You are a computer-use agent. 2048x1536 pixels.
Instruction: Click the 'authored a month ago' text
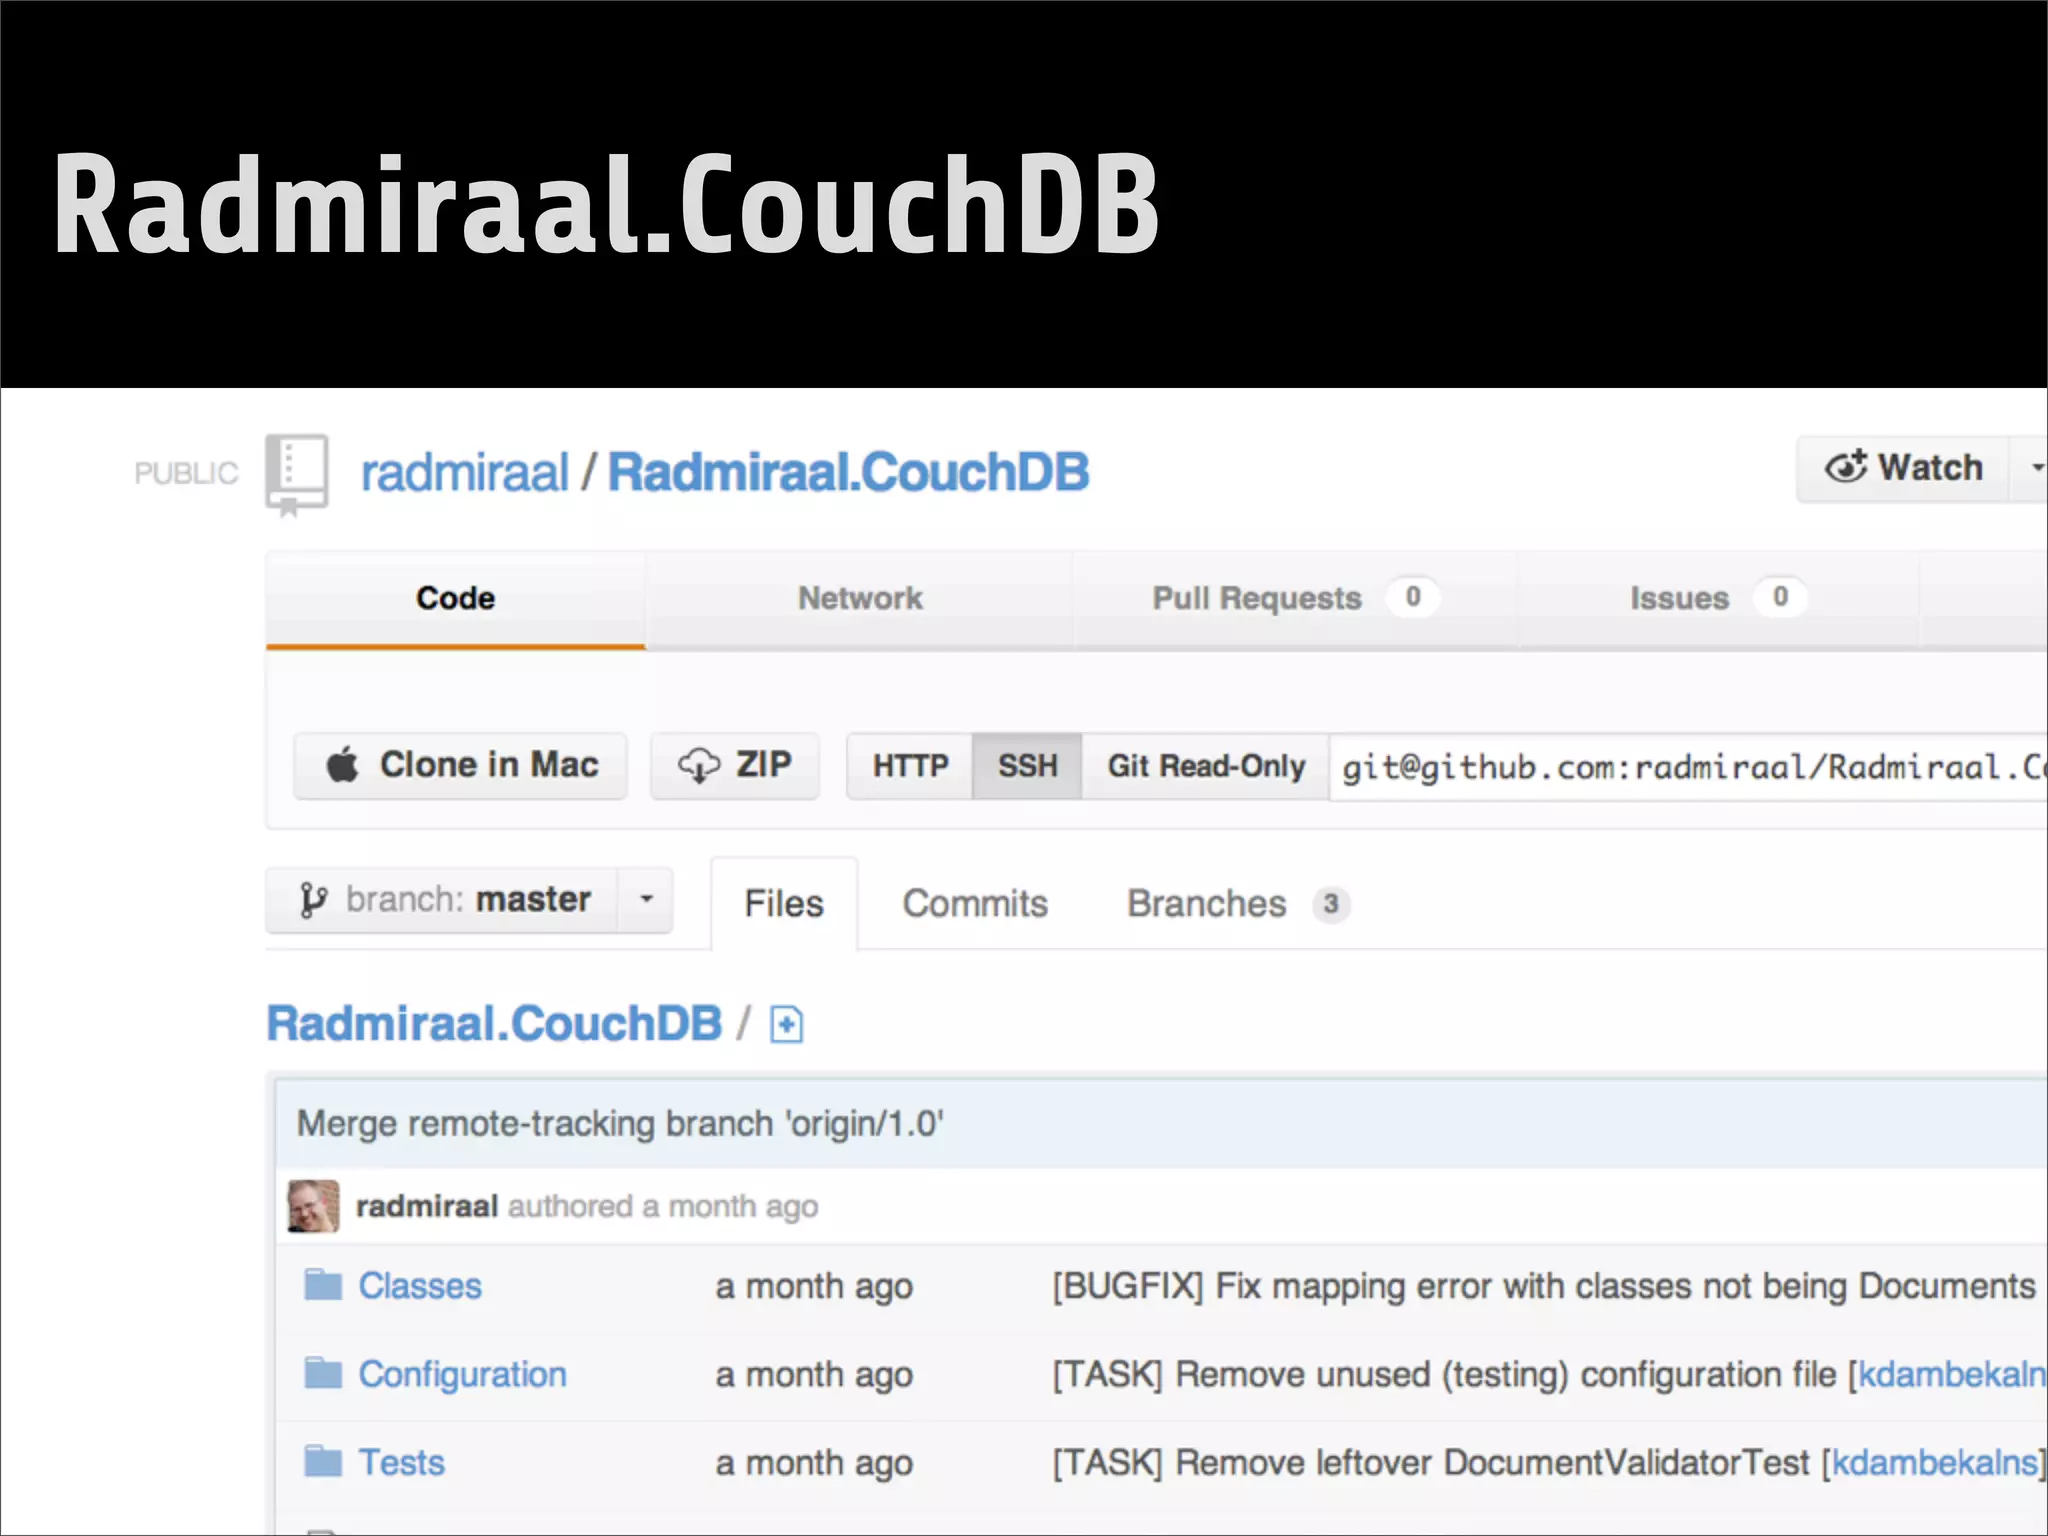[x=663, y=1207]
